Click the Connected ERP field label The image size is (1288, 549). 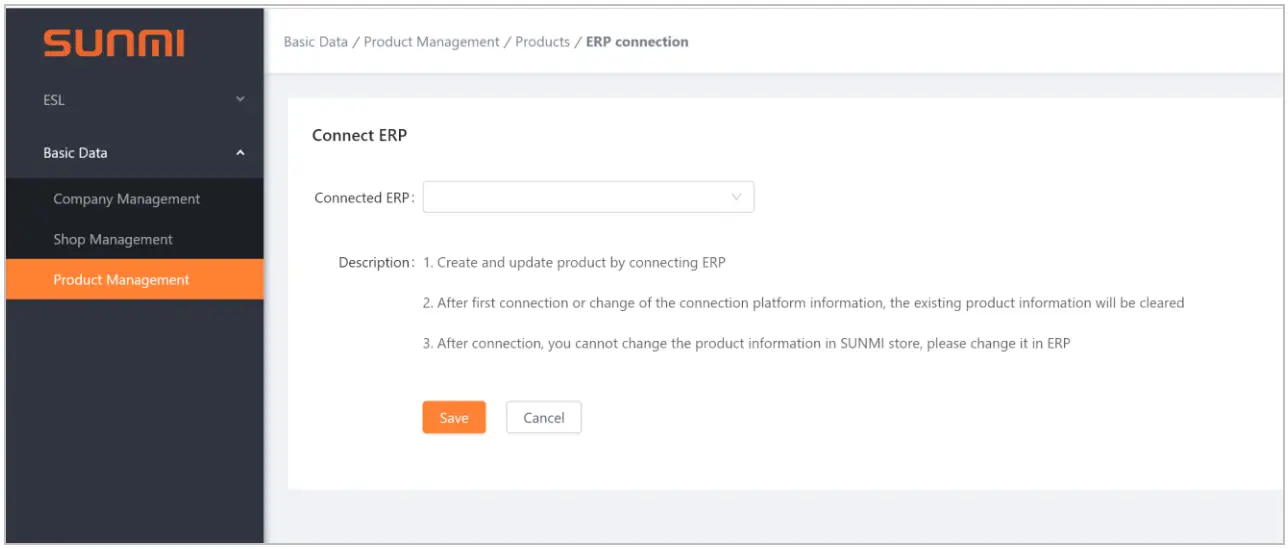click(362, 198)
